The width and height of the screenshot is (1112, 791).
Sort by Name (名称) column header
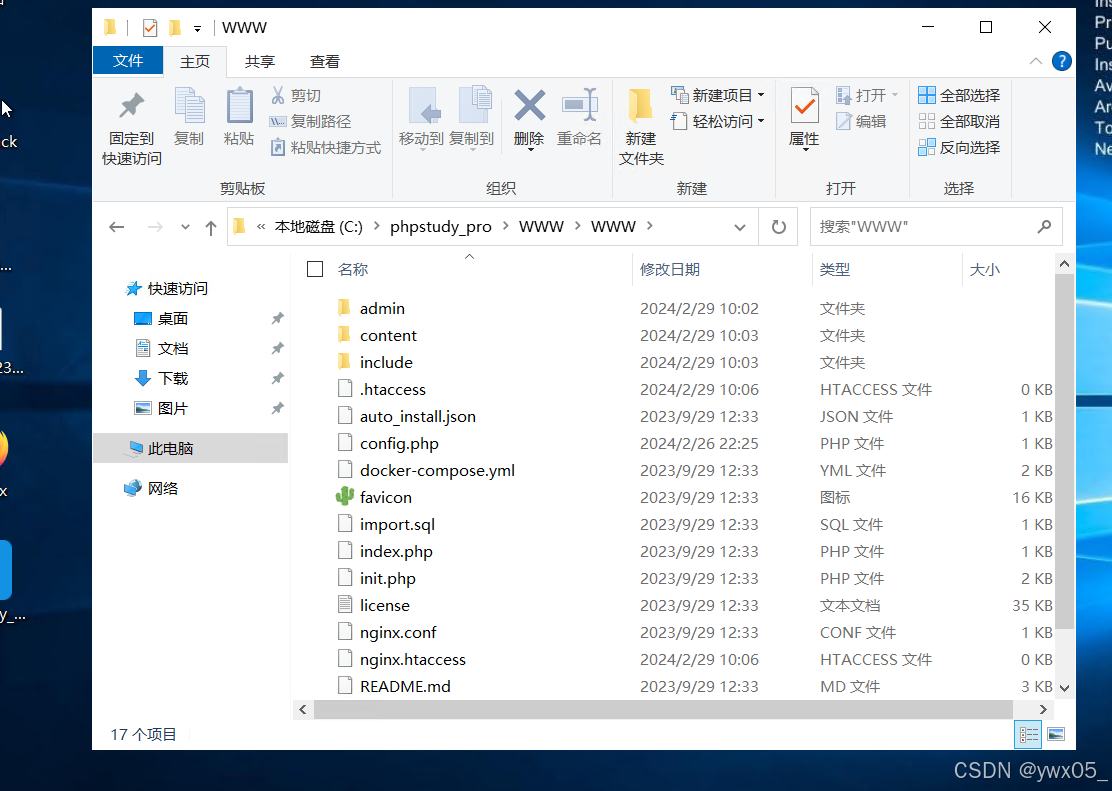coord(352,270)
